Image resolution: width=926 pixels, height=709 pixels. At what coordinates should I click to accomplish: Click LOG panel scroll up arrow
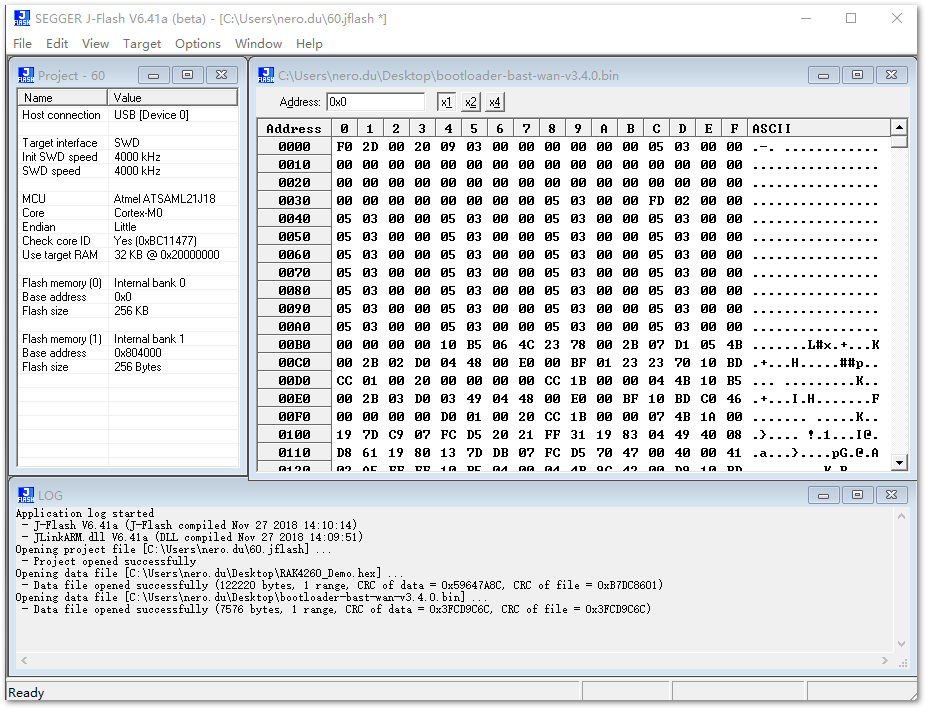901,516
